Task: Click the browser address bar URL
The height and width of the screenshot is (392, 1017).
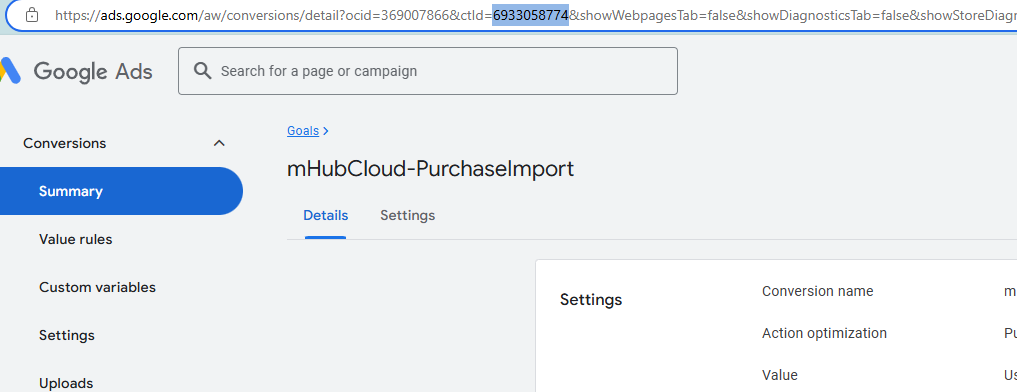Action: pos(536,15)
